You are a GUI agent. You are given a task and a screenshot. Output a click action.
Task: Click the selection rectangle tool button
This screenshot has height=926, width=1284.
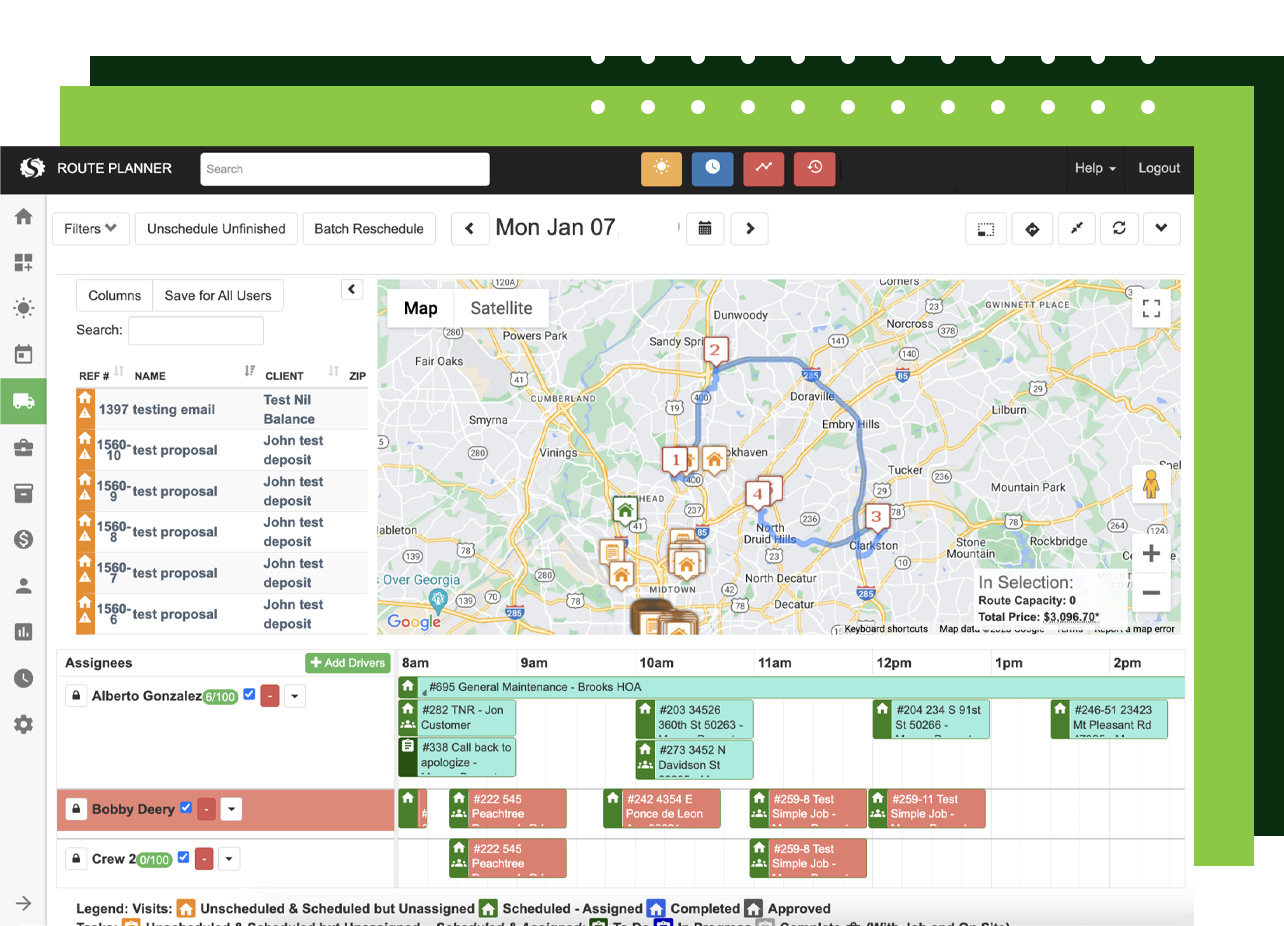click(986, 228)
